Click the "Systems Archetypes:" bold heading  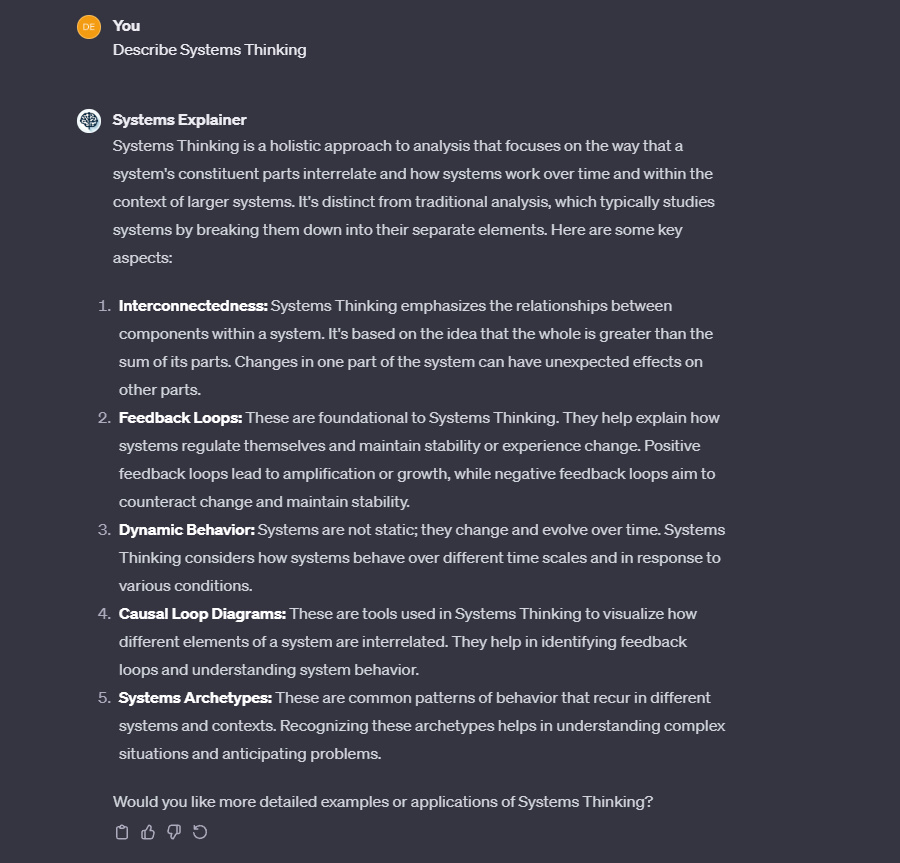coord(196,698)
